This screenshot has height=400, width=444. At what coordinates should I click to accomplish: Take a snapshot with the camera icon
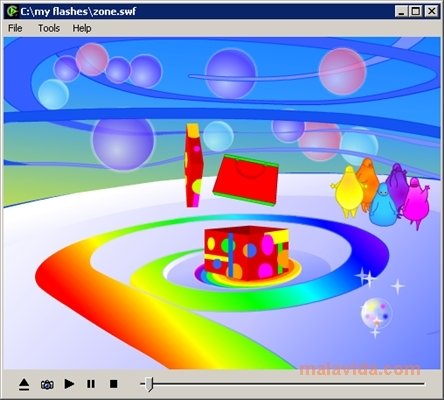(47, 384)
